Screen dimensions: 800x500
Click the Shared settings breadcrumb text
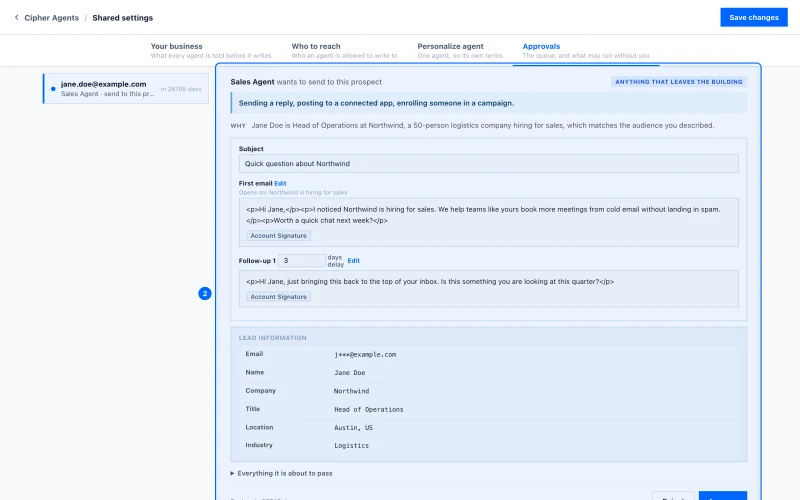(122, 18)
